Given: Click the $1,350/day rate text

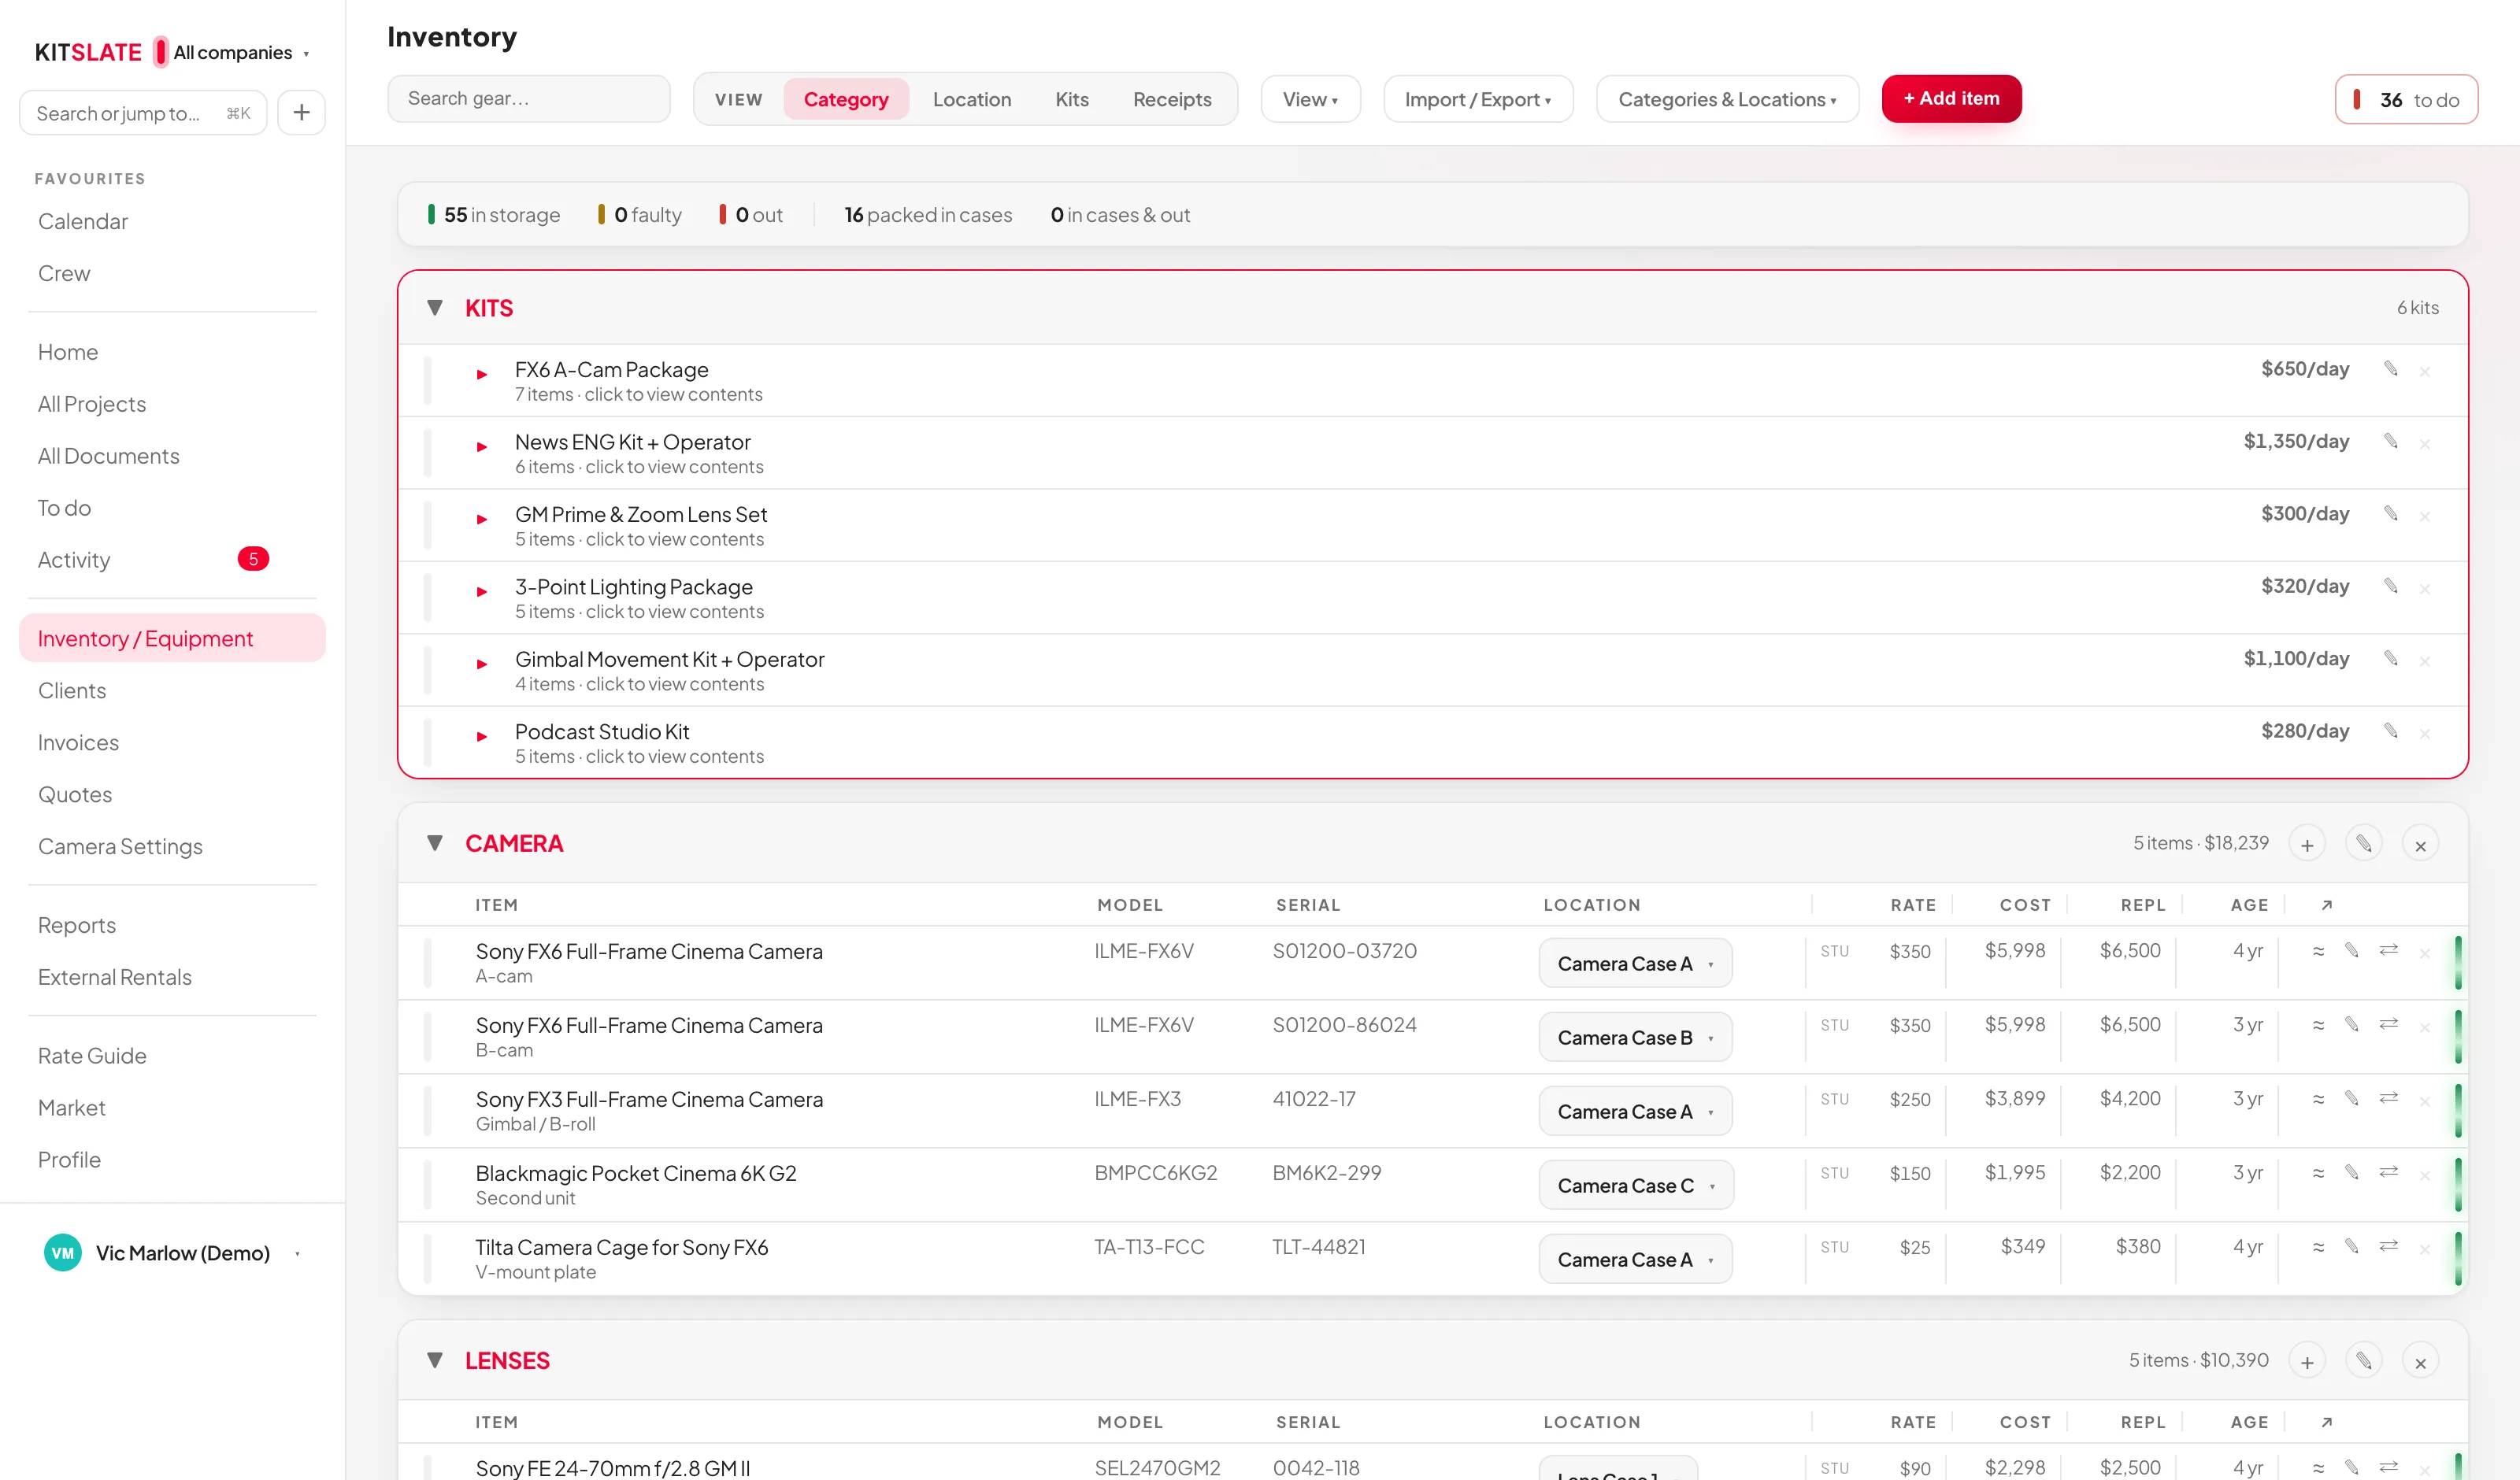Looking at the screenshot, I should tap(2296, 441).
